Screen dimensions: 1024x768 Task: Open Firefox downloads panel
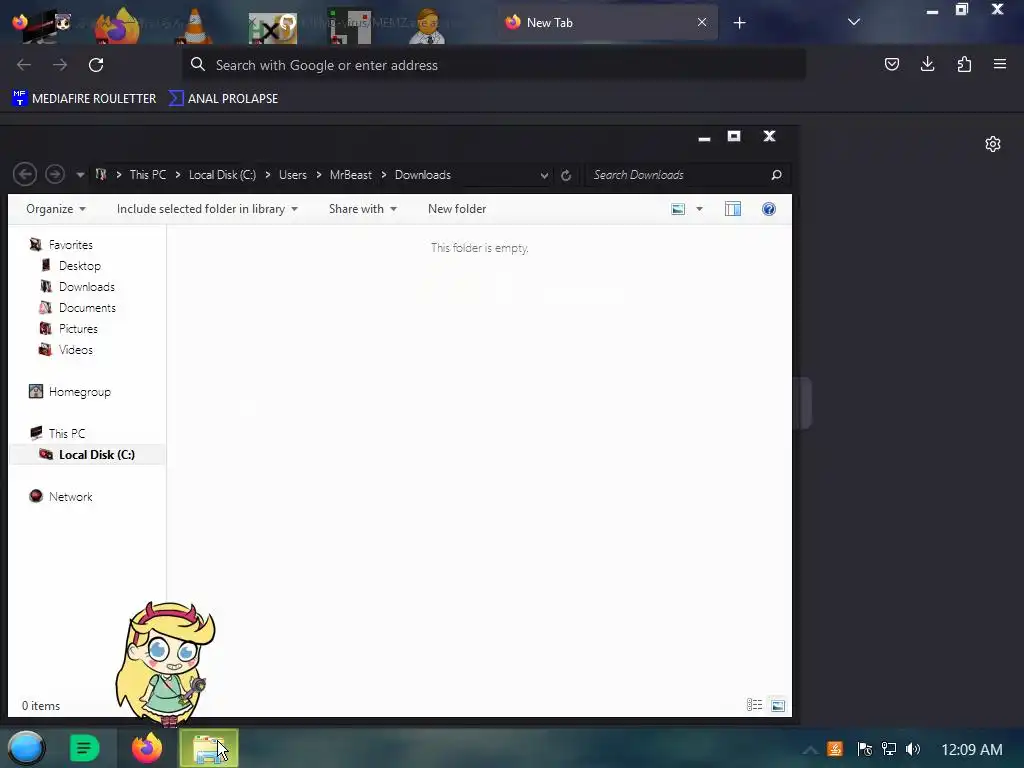927,64
